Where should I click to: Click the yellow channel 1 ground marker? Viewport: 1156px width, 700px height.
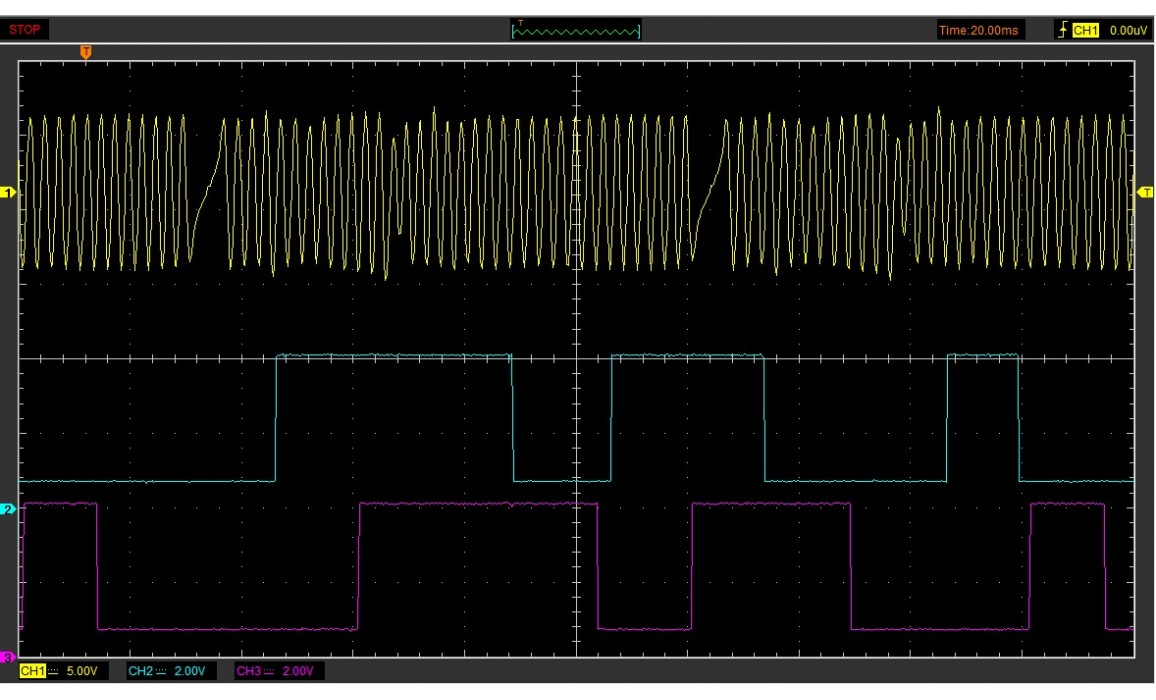pos(10,192)
